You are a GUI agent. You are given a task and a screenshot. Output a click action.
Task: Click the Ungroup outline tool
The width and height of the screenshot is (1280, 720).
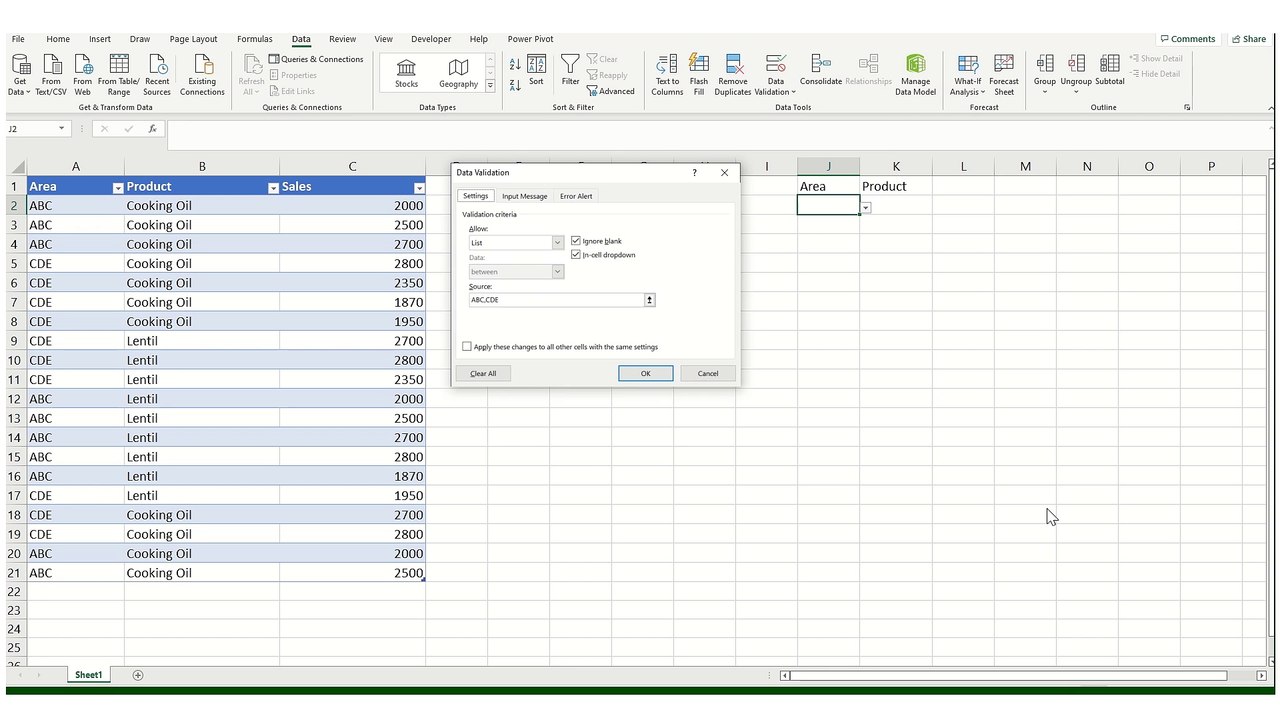coord(1076,75)
